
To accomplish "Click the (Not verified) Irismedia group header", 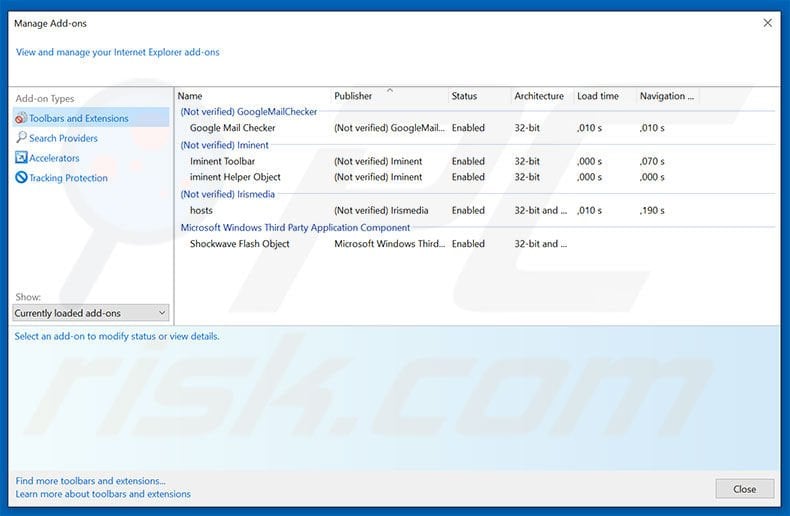I will click(x=228, y=194).
